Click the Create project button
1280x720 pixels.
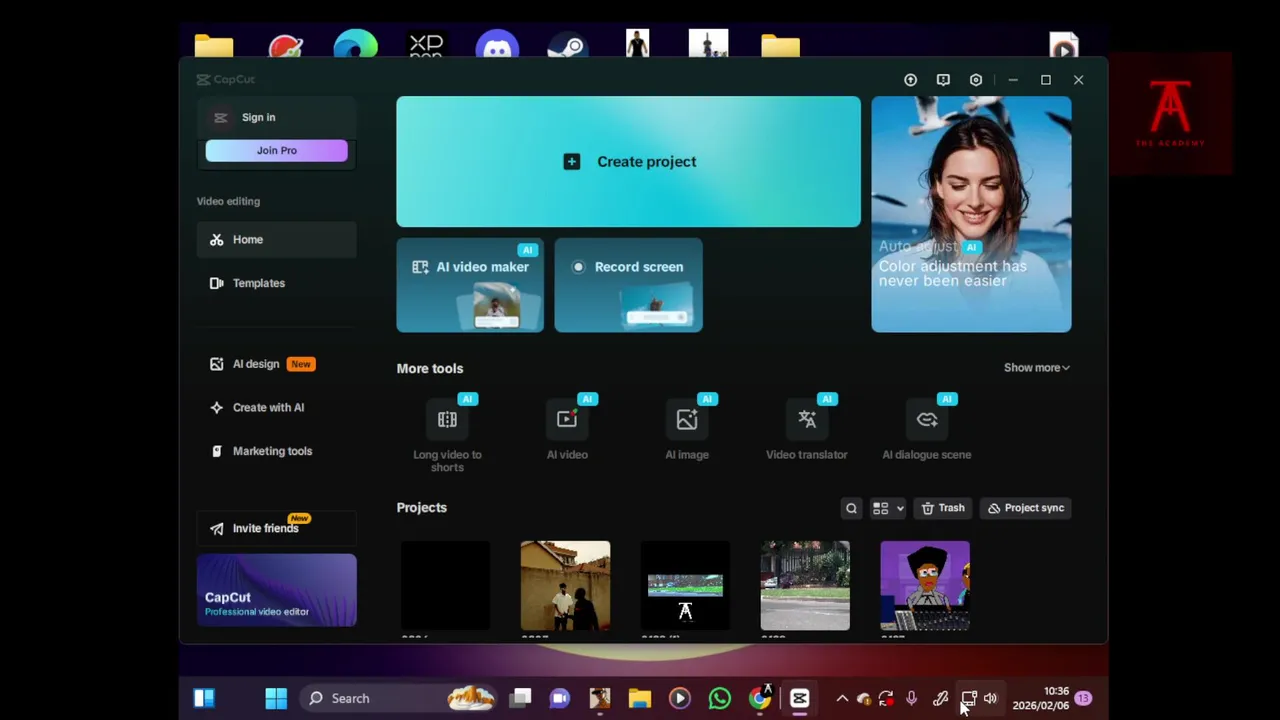[x=628, y=161]
